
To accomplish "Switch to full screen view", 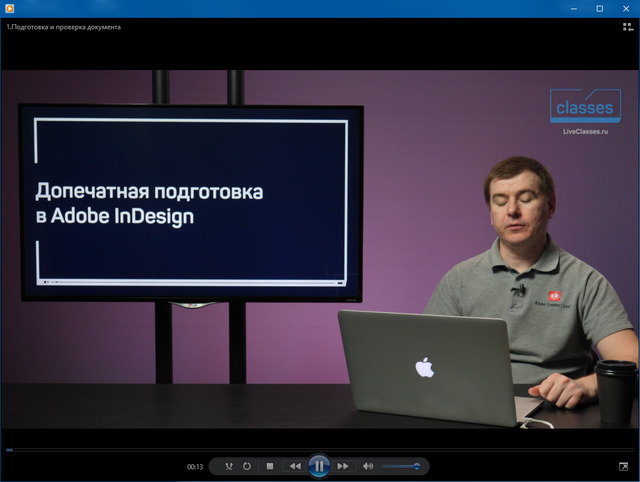I will pos(624,466).
